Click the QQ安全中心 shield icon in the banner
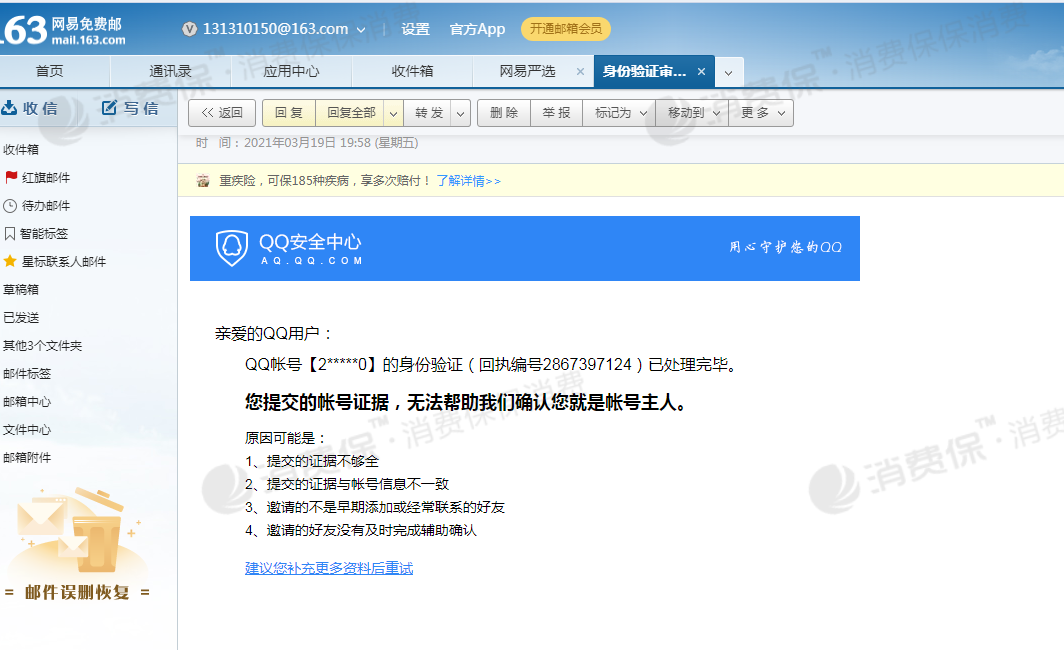Screen dimensions: 1064x650 tap(233, 248)
